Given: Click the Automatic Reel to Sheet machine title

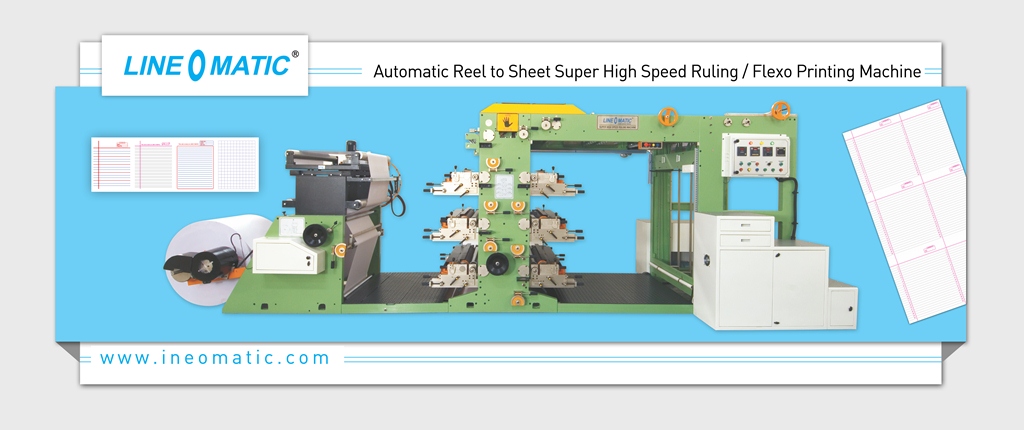Looking at the screenshot, I should coord(646,73).
